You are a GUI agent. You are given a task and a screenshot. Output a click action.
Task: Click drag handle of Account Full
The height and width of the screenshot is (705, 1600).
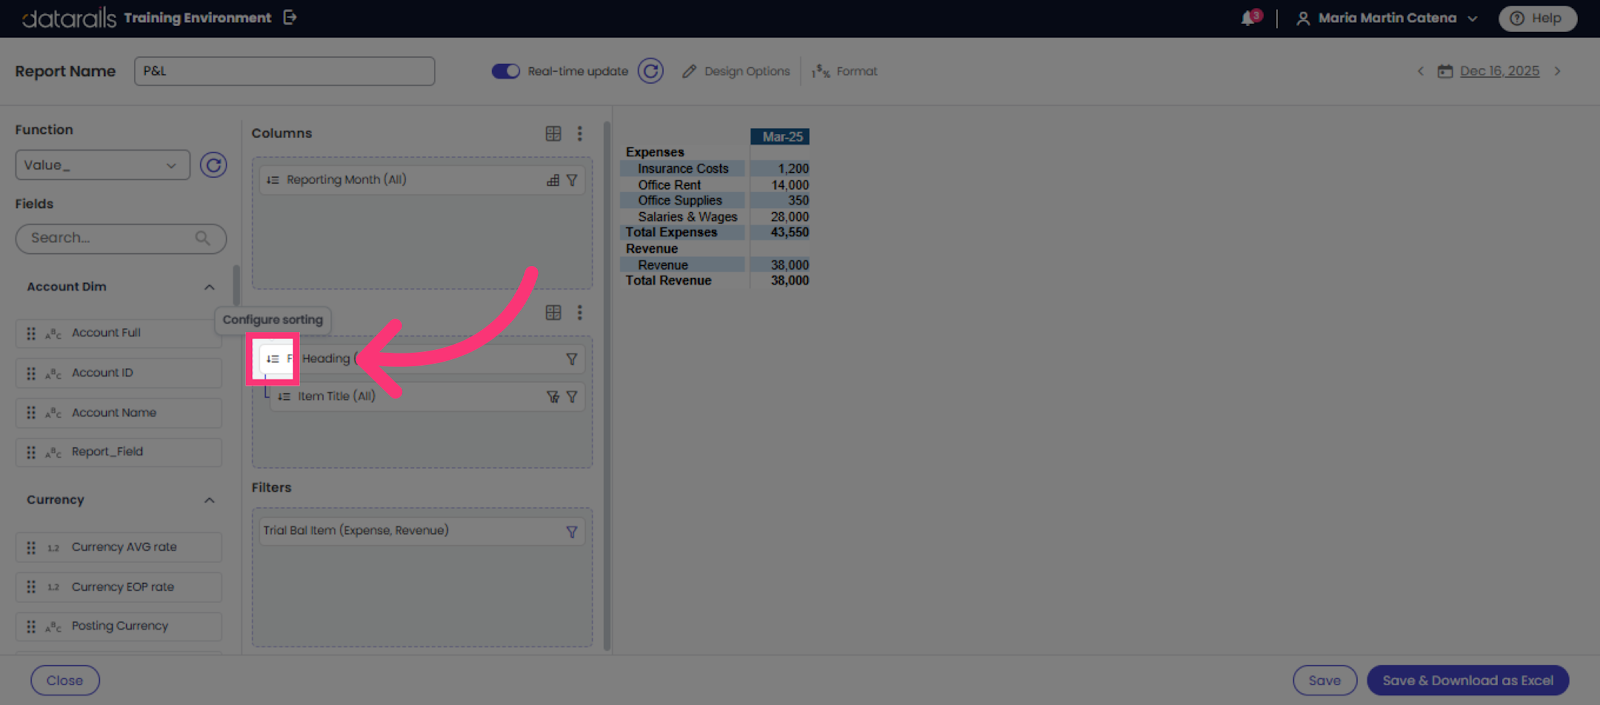[31, 333]
